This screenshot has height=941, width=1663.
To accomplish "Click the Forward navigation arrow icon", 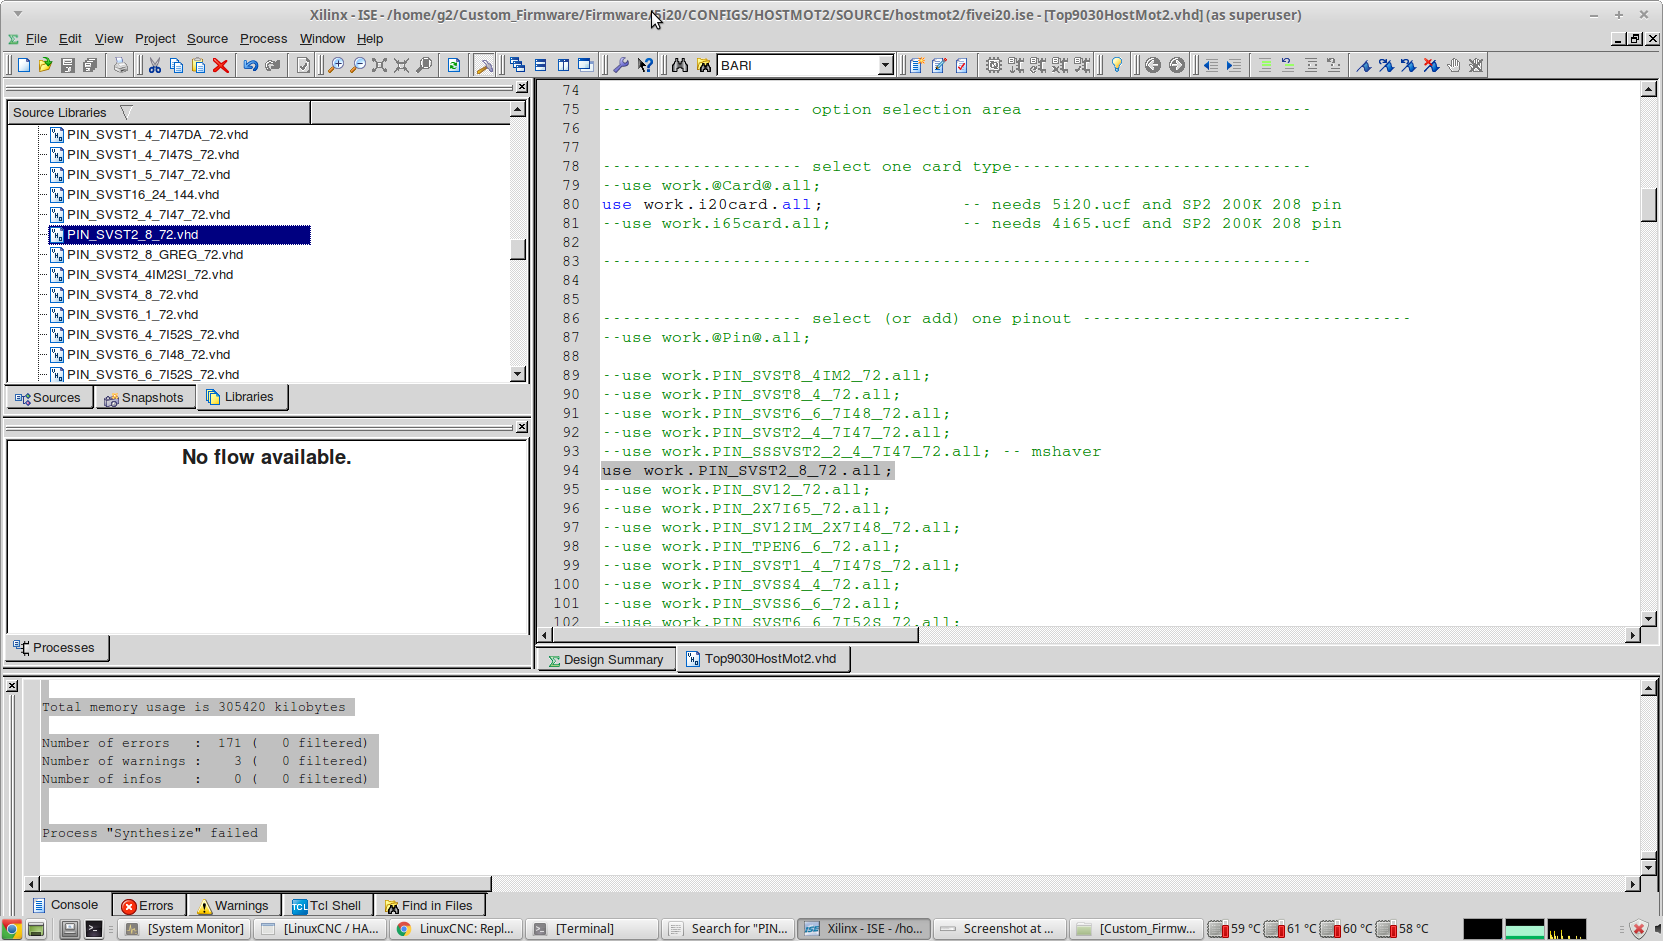I will pyautogui.click(x=1177, y=65).
